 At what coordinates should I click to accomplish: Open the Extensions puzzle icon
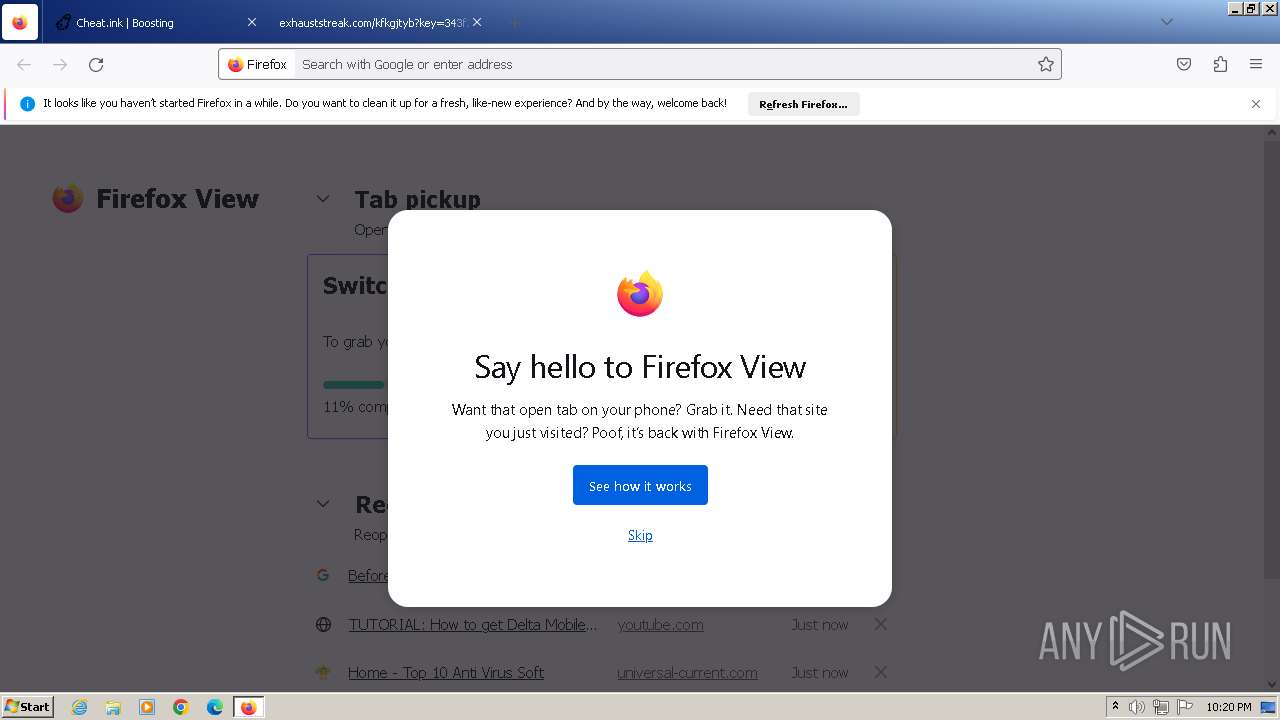pos(1220,64)
